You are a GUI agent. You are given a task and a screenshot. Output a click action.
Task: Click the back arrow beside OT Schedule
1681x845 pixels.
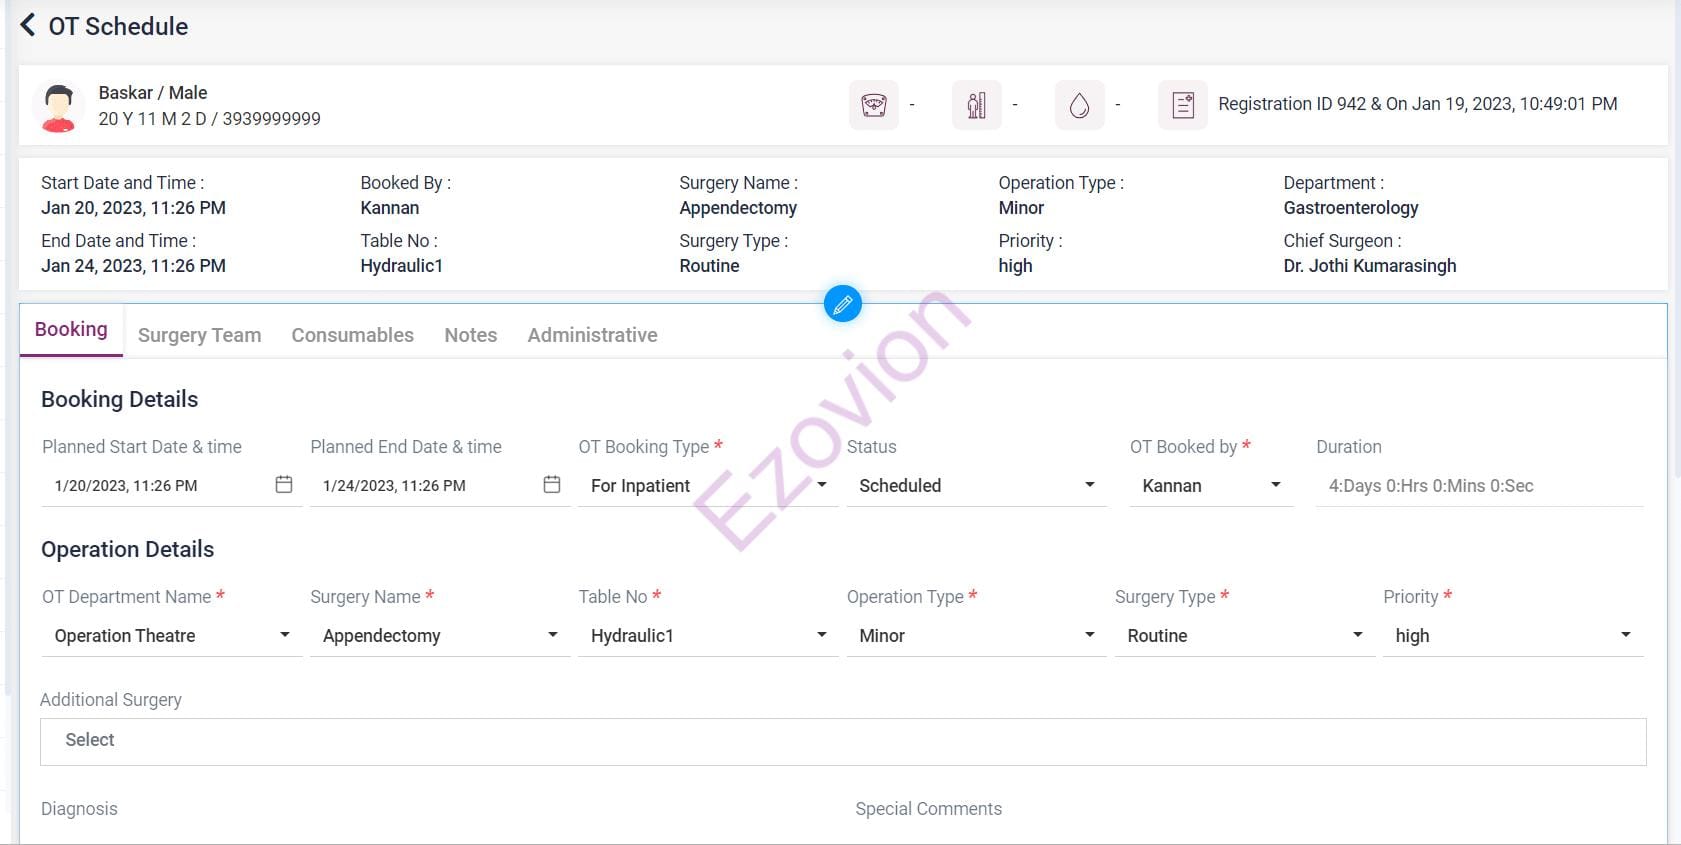[28, 25]
